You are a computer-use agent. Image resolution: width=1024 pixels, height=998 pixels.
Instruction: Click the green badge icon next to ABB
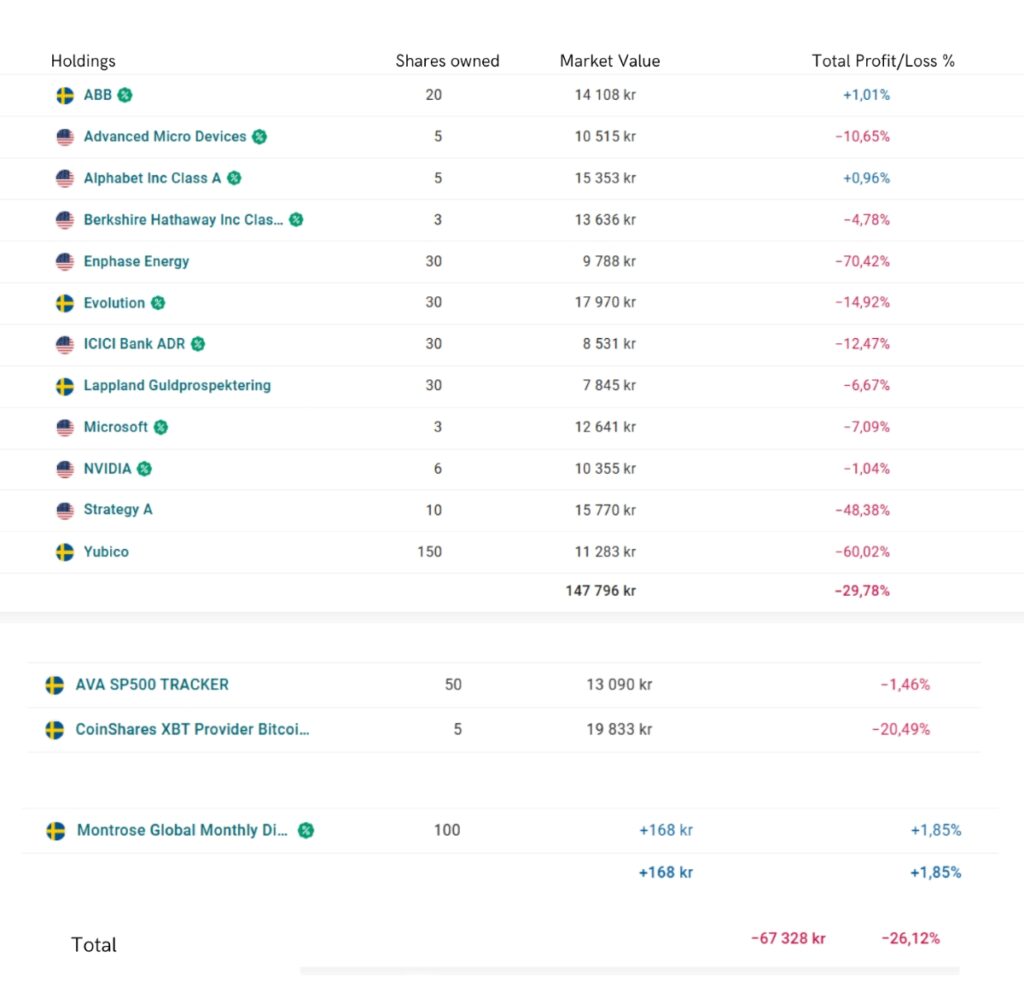click(125, 95)
